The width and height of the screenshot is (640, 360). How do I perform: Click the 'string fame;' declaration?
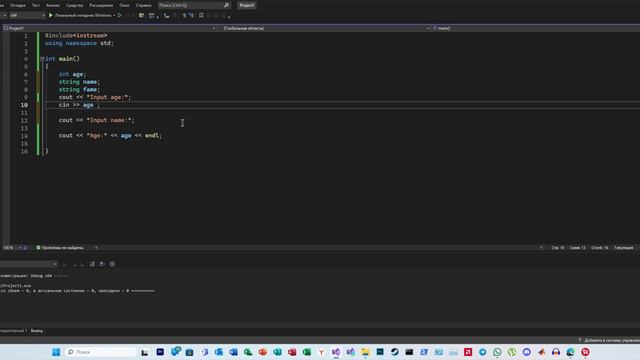coord(79,89)
